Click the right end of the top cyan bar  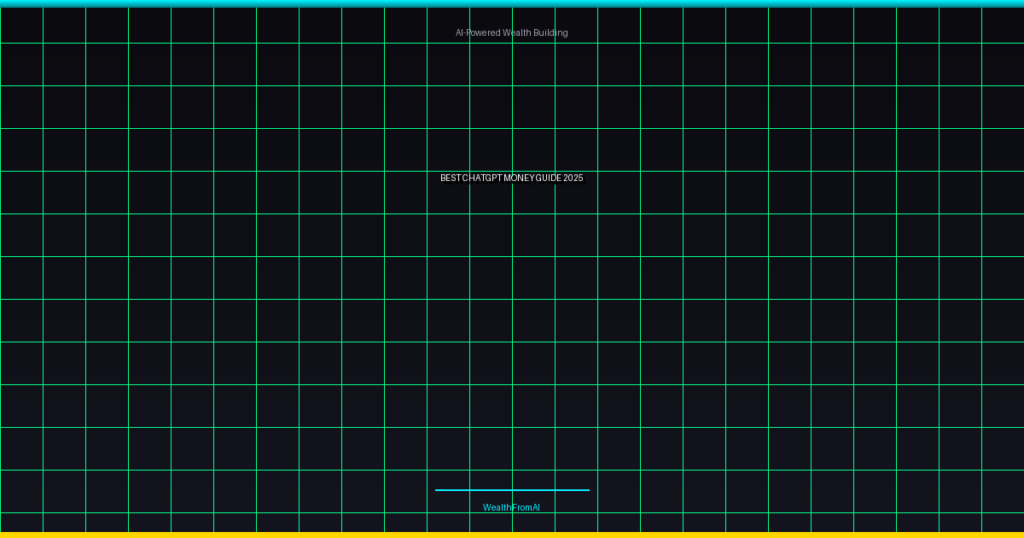pyautogui.click(x=1019, y=3)
